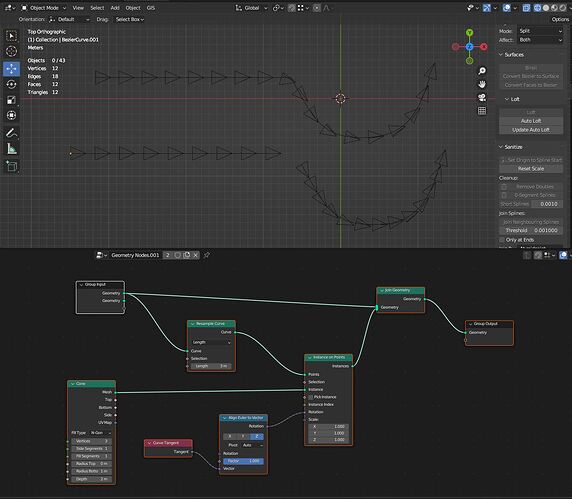Toggle proportional editing icon

point(317,8)
